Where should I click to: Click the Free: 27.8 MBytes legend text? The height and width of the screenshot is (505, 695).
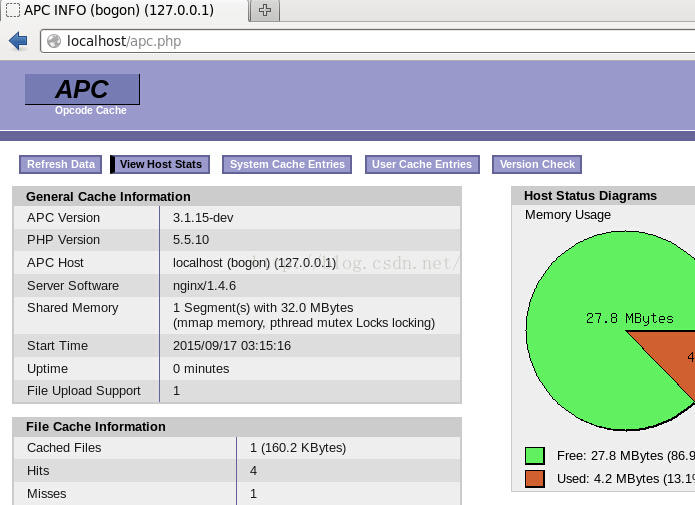click(626, 456)
